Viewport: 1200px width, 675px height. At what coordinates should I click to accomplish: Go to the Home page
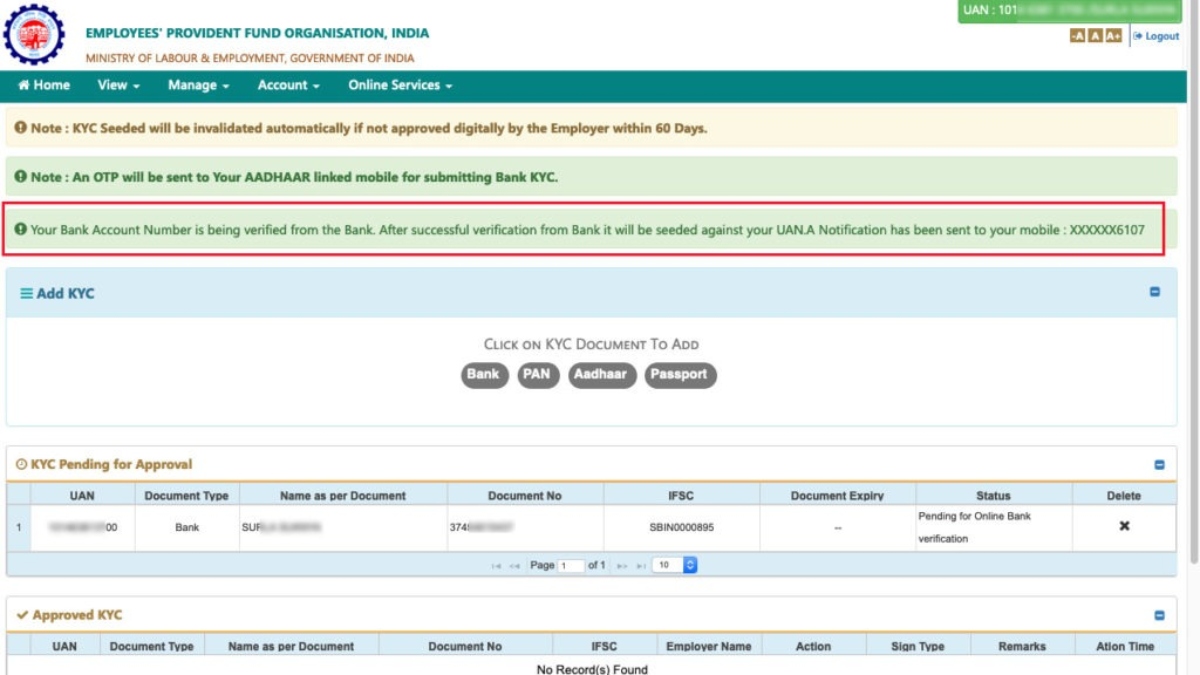coord(44,85)
